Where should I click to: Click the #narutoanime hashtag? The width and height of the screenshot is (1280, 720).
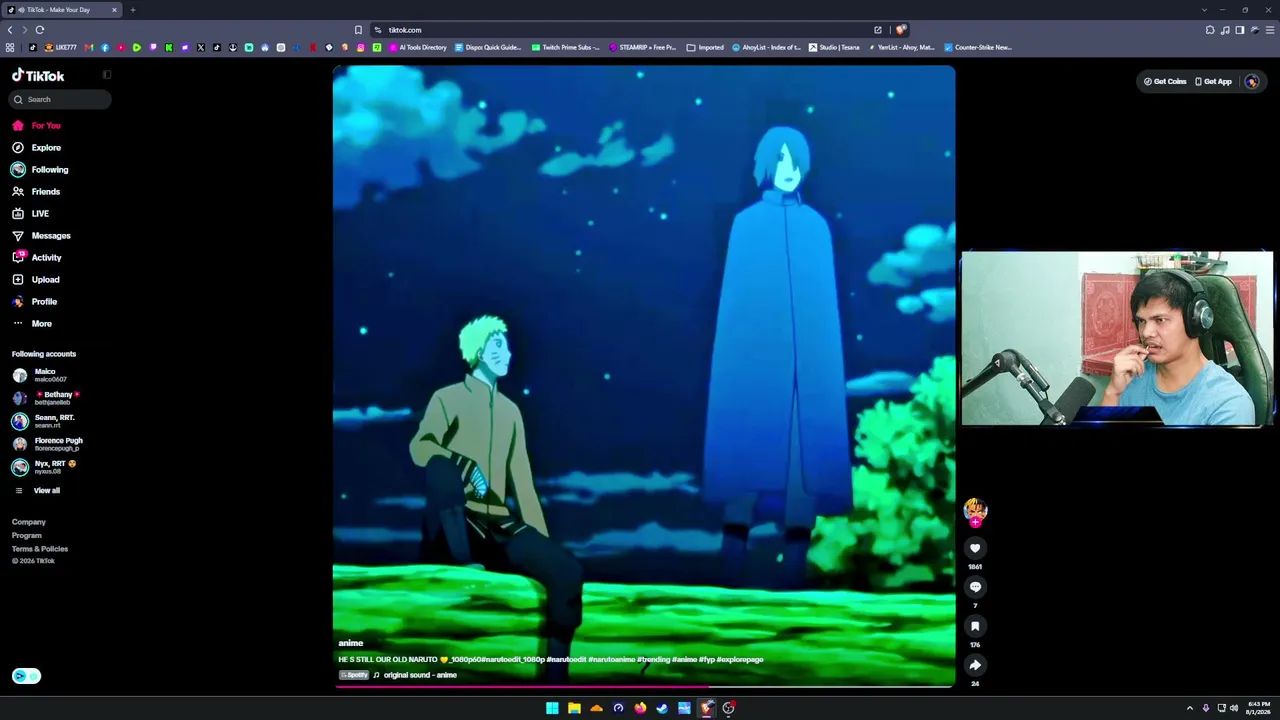[611, 660]
